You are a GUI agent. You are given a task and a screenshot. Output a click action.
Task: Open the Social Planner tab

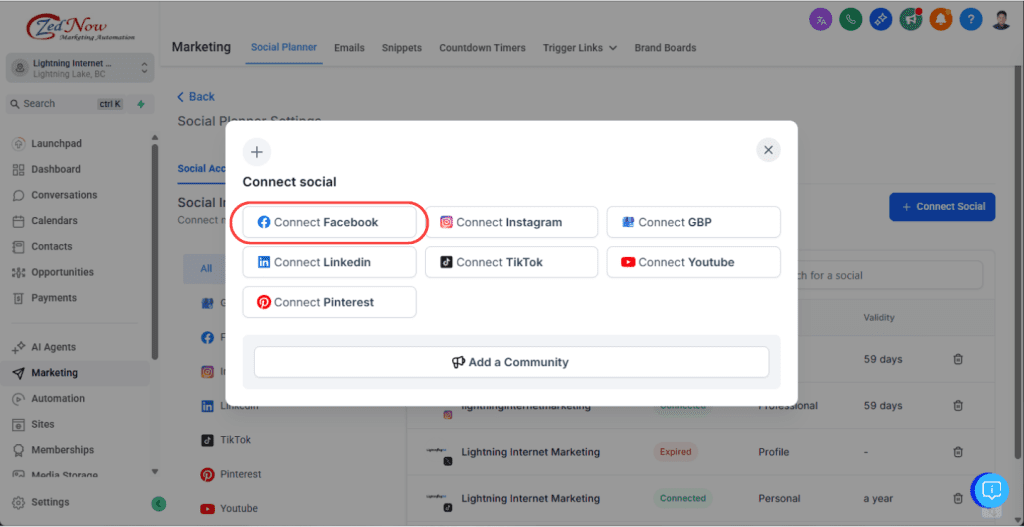tap(284, 47)
